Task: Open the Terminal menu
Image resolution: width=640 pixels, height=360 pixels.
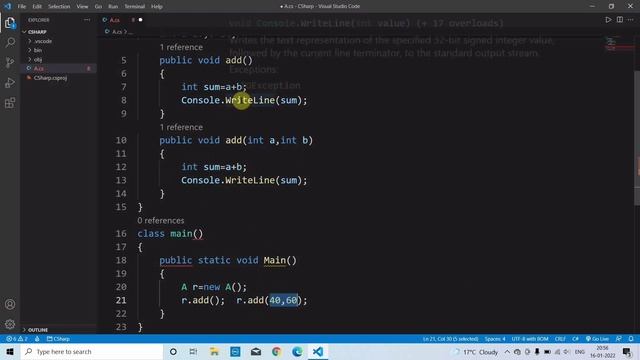Action: 135,7
